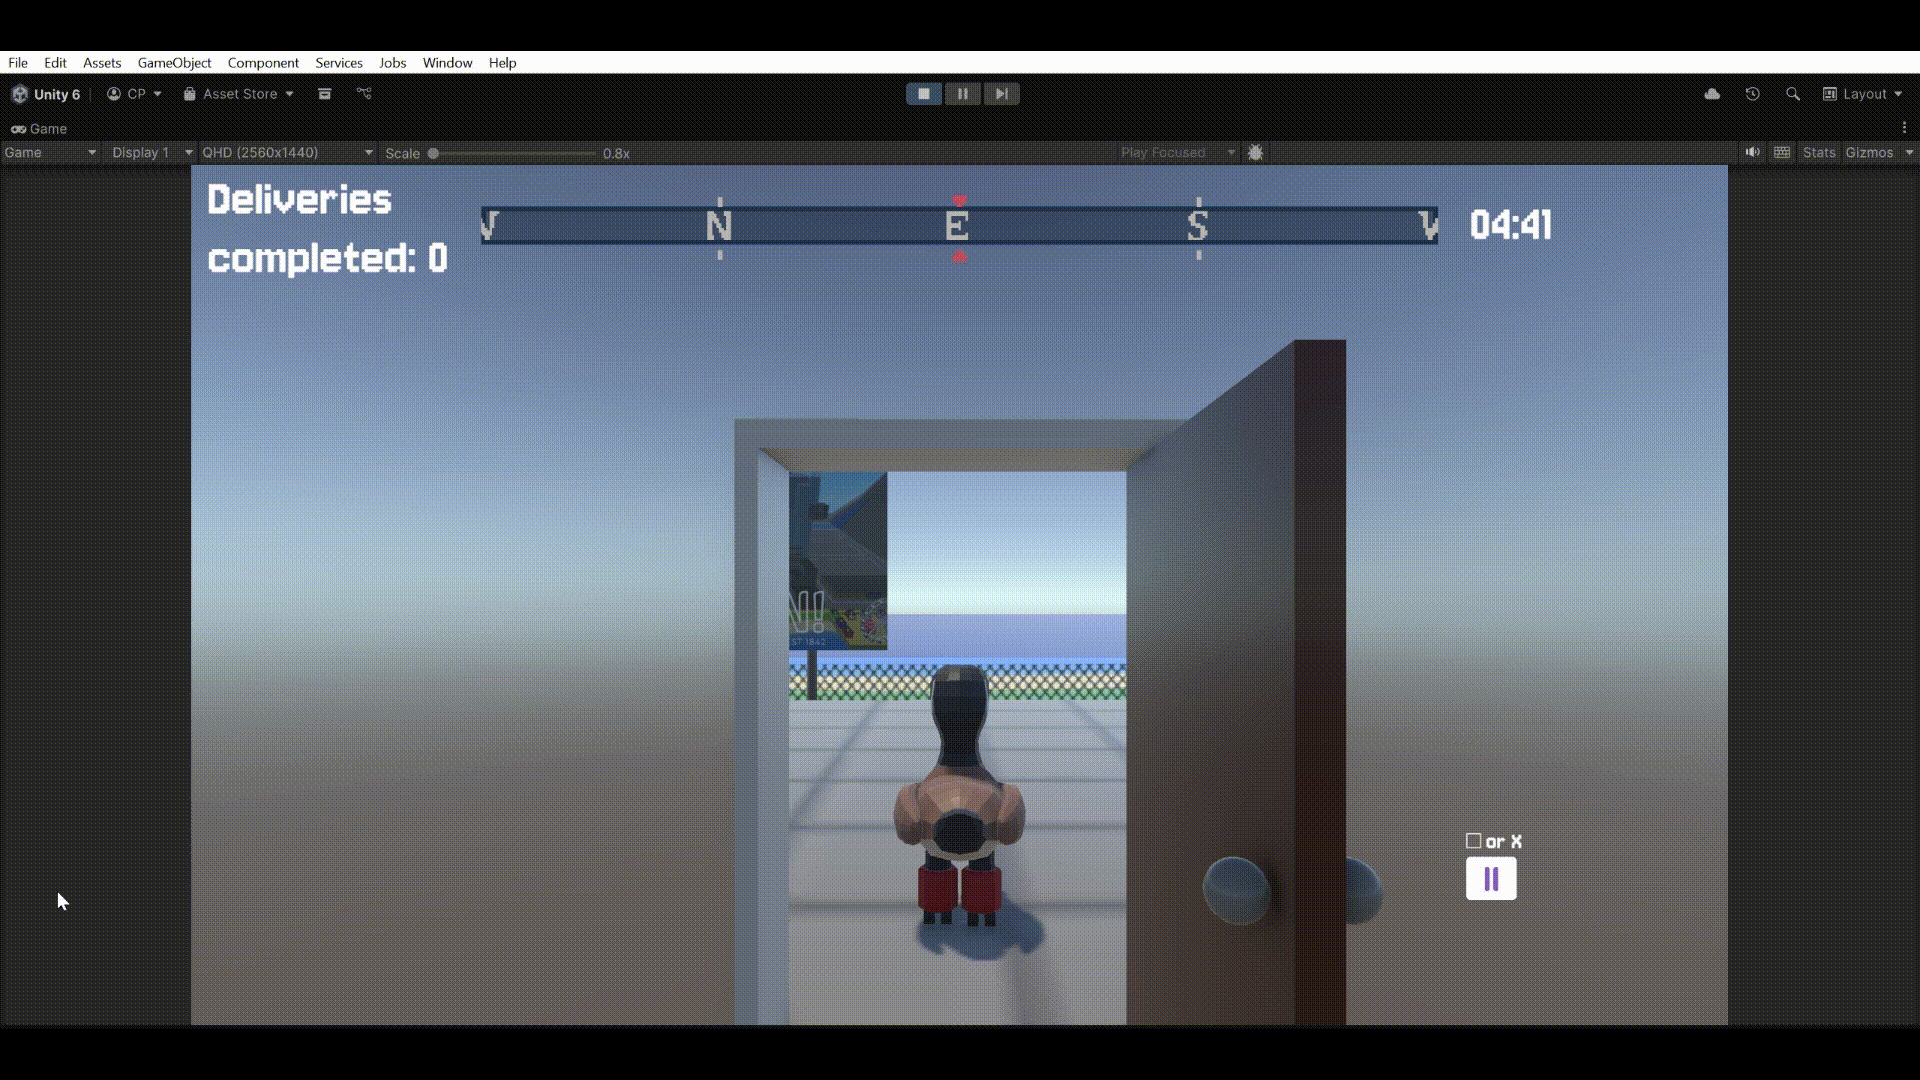Select the Game view tab
Screen dimensions: 1920x1080
pyautogui.click(x=39, y=129)
